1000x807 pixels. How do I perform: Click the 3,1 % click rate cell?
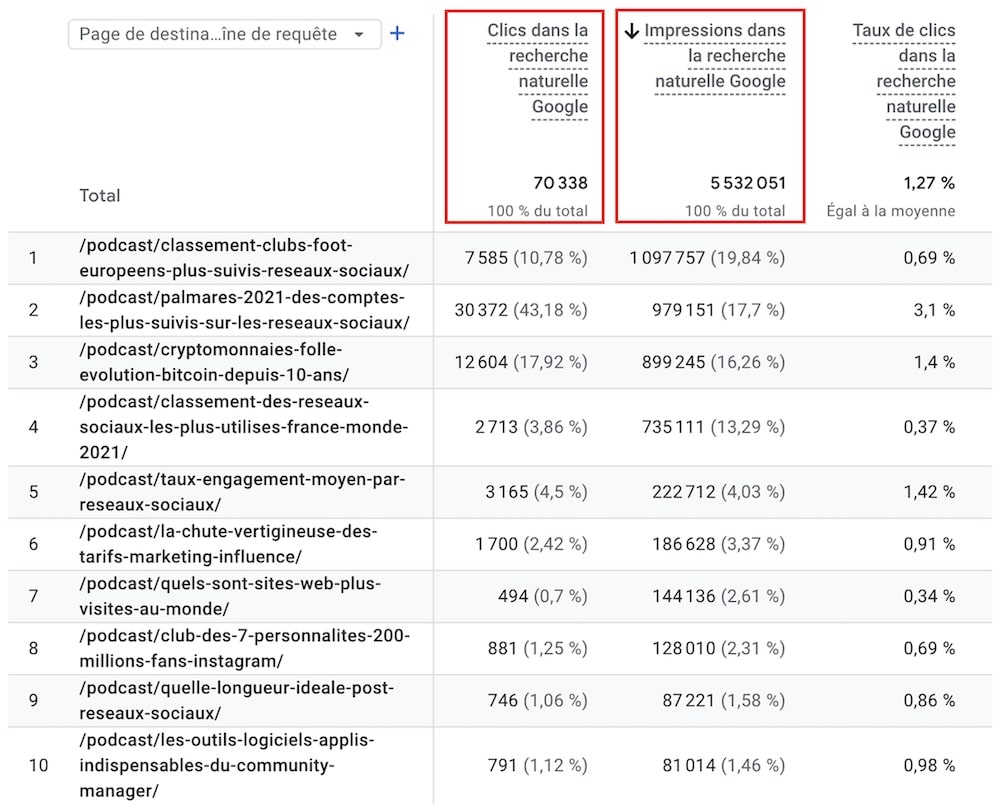(935, 310)
